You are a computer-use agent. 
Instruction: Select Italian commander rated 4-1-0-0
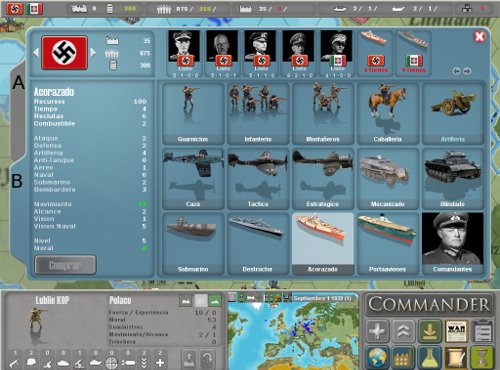point(337,54)
